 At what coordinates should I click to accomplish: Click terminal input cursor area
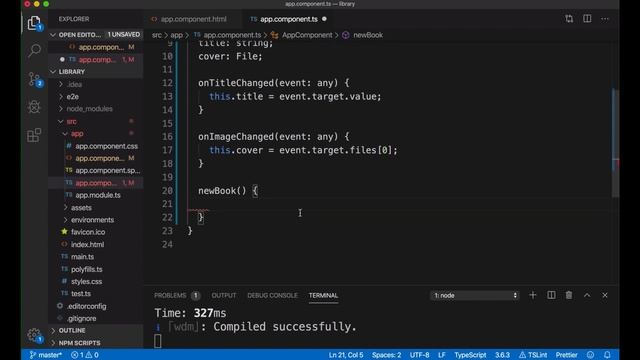(158, 341)
